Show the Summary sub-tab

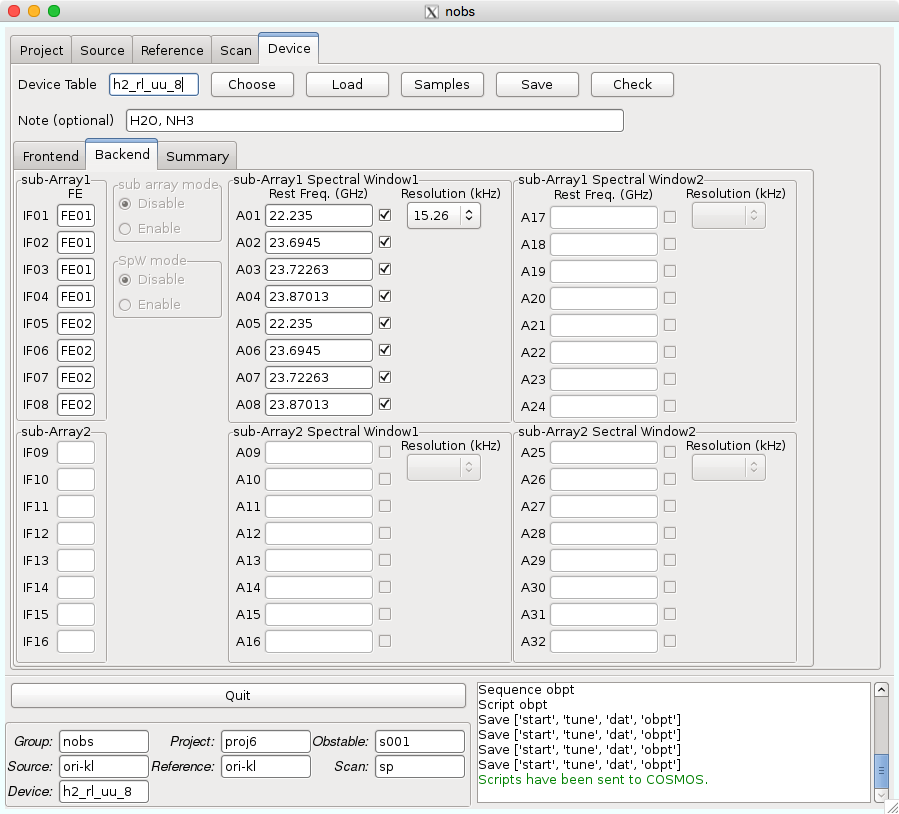pyautogui.click(x=197, y=156)
